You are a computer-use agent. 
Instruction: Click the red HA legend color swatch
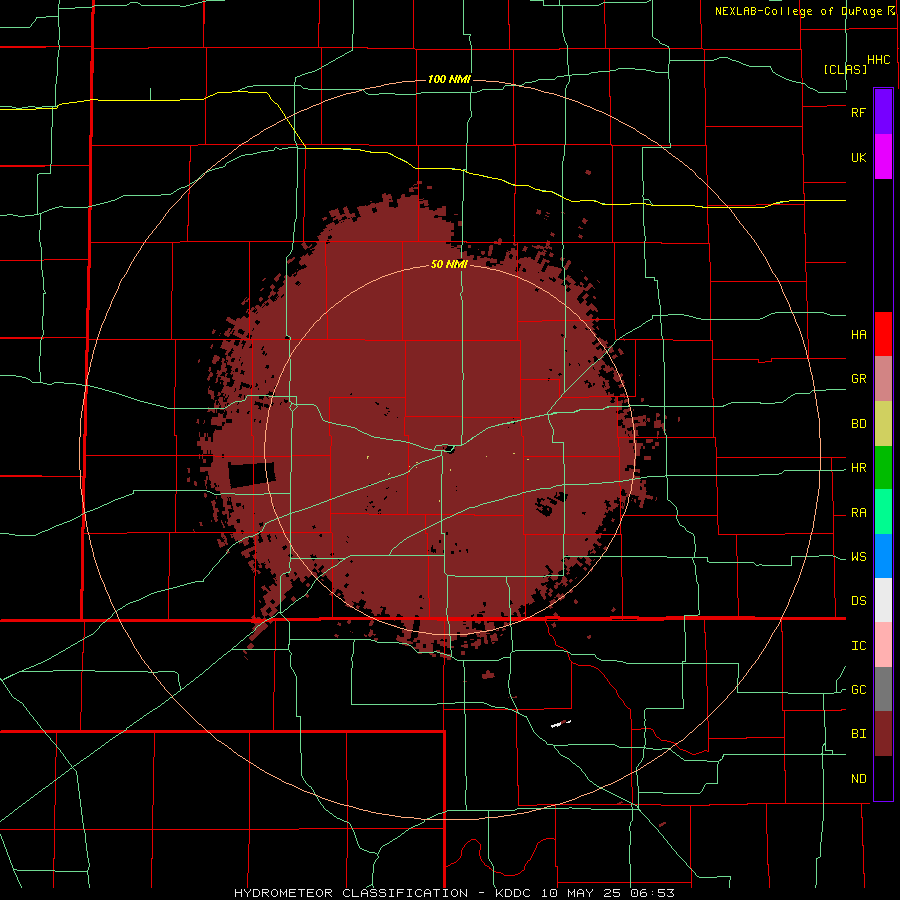[x=883, y=334]
